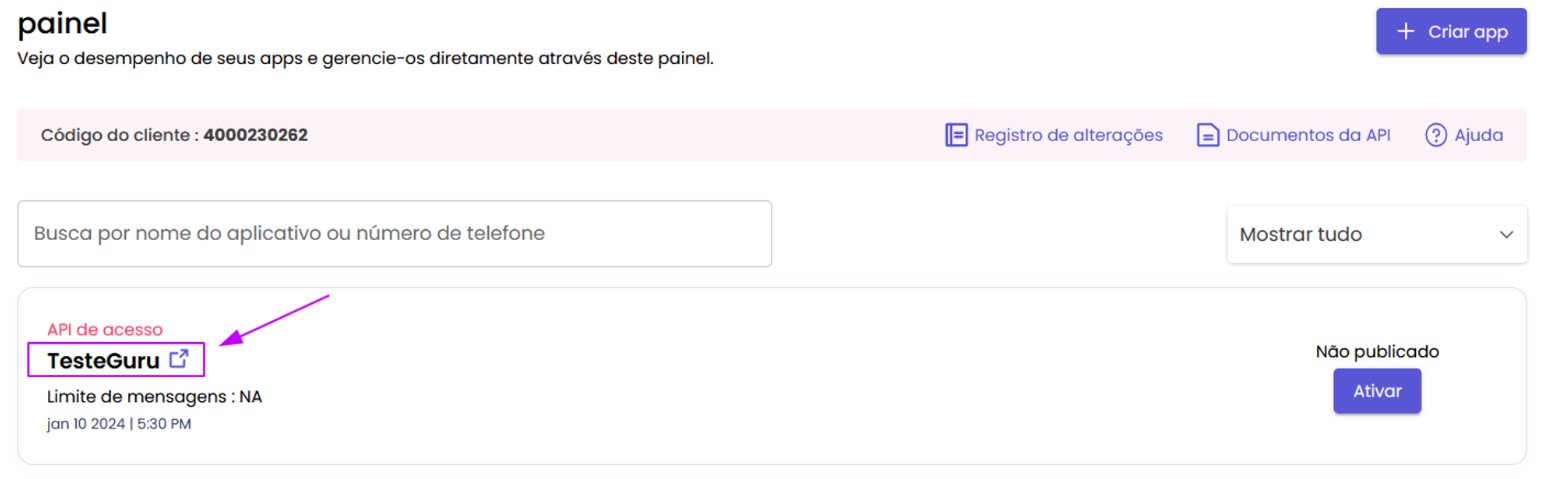Open TesteGuru via external link icon
Image resolution: width=1543 pixels, height=479 pixels.
(179, 359)
